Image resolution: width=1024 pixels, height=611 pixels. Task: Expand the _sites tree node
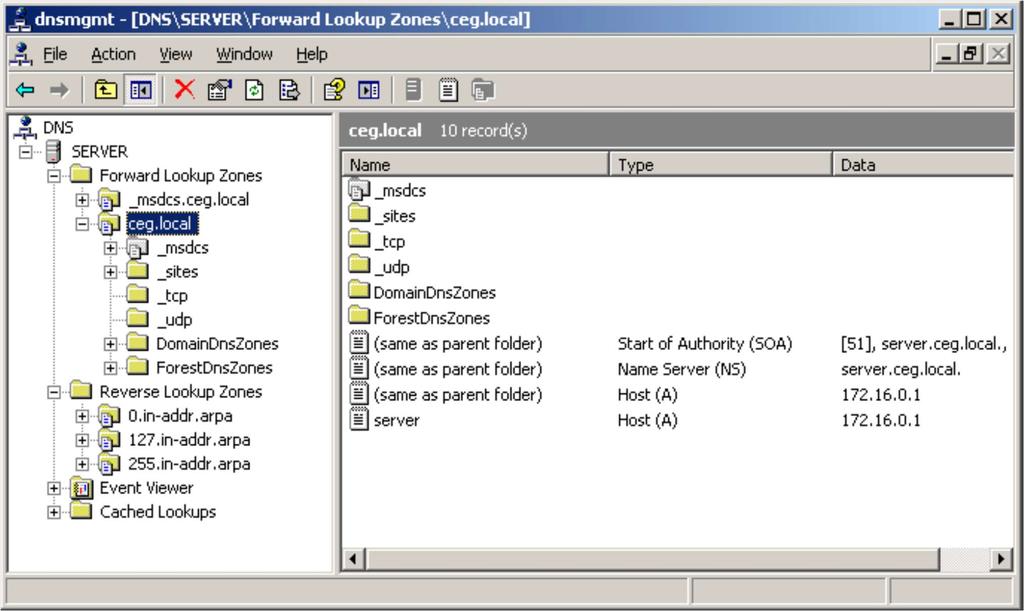click(110, 272)
